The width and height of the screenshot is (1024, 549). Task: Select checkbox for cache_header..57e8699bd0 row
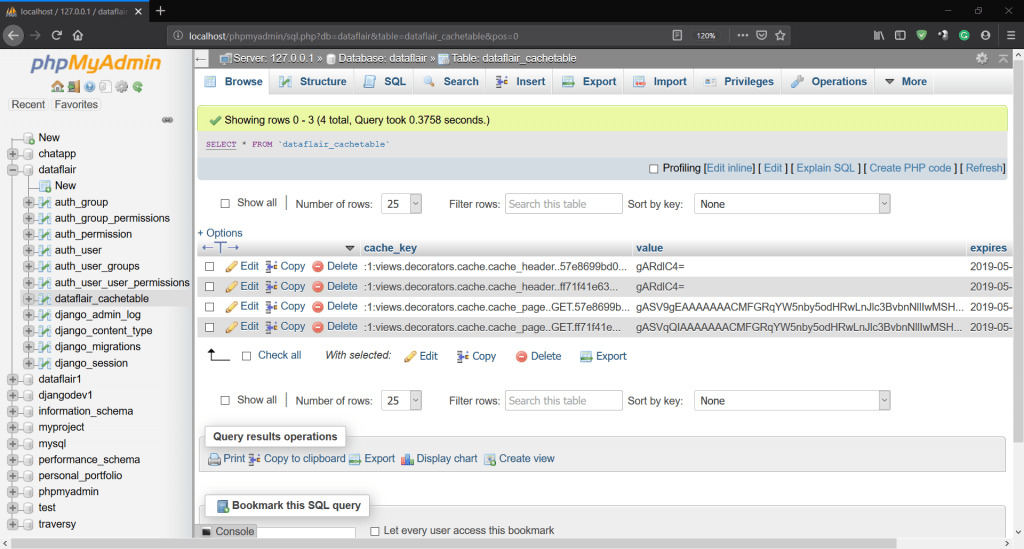[x=210, y=266]
